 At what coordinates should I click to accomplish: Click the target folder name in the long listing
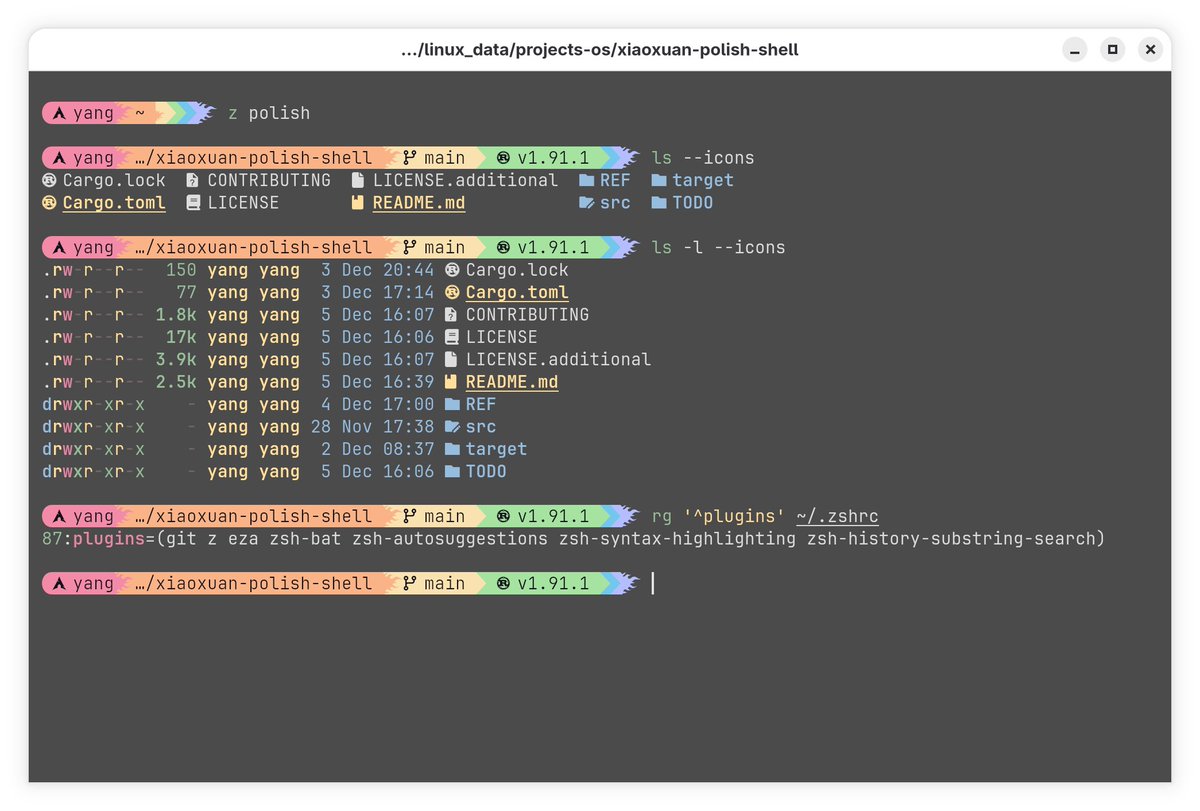point(496,450)
